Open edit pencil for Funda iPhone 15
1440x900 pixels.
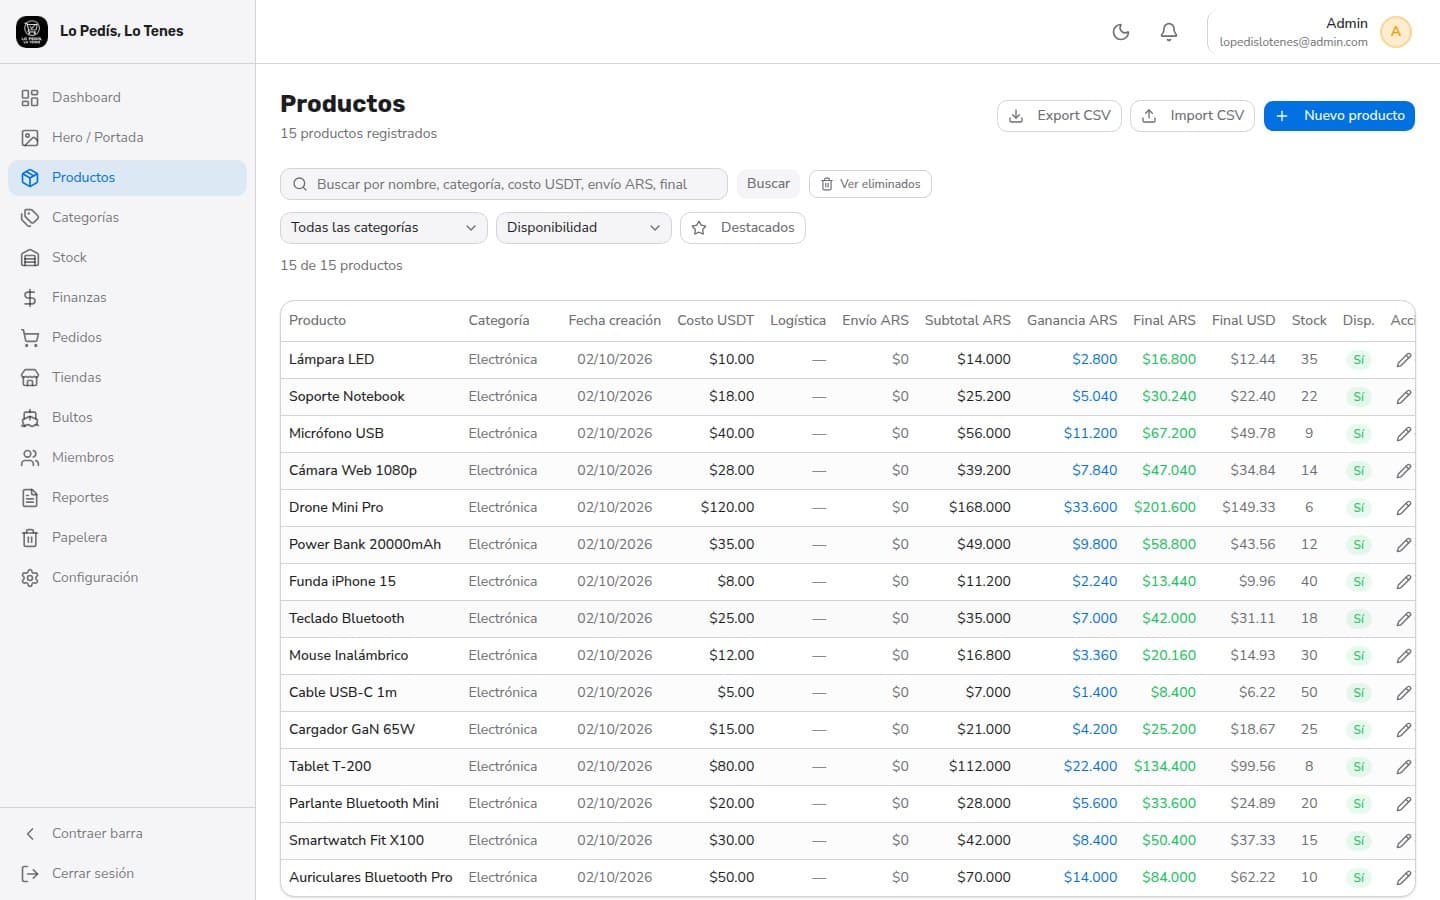pyautogui.click(x=1404, y=582)
